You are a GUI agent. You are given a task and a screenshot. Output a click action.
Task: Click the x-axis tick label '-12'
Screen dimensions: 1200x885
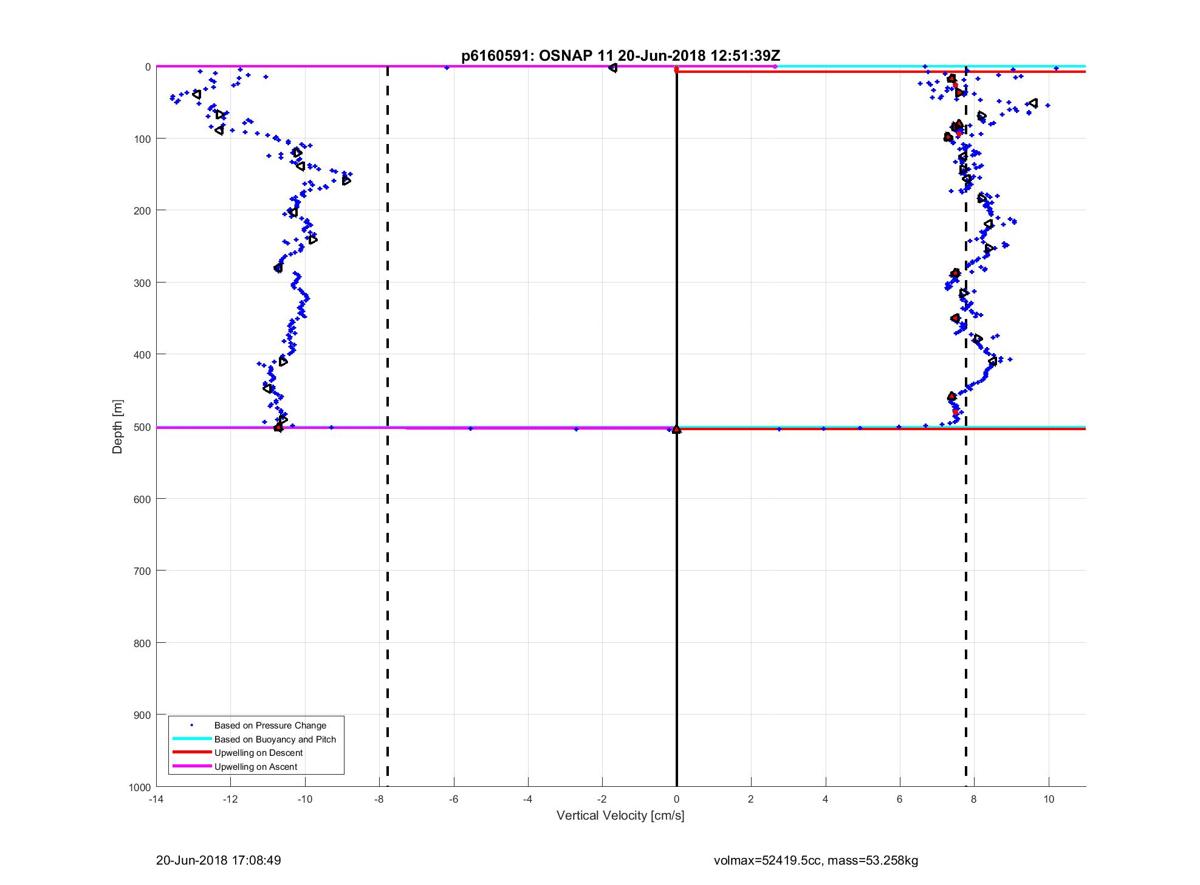[230, 800]
